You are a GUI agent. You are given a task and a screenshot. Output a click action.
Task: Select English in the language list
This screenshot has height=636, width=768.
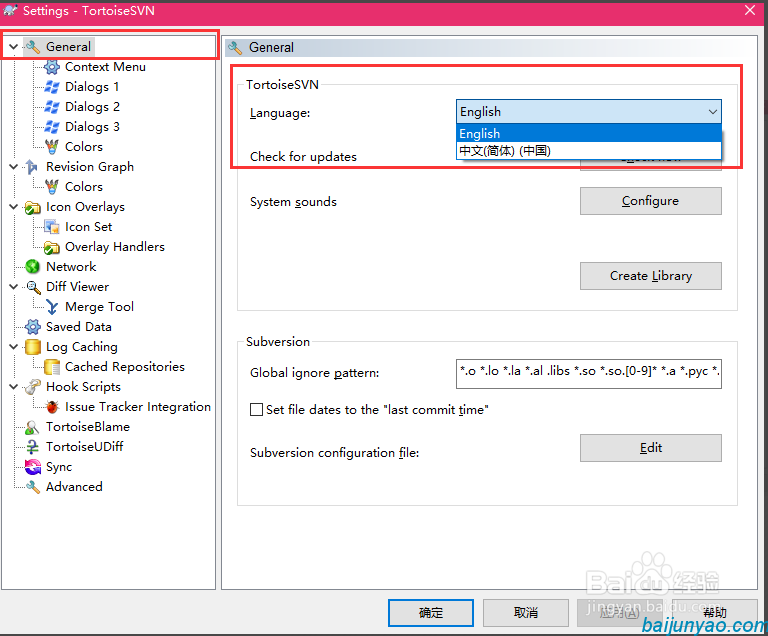(x=589, y=133)
